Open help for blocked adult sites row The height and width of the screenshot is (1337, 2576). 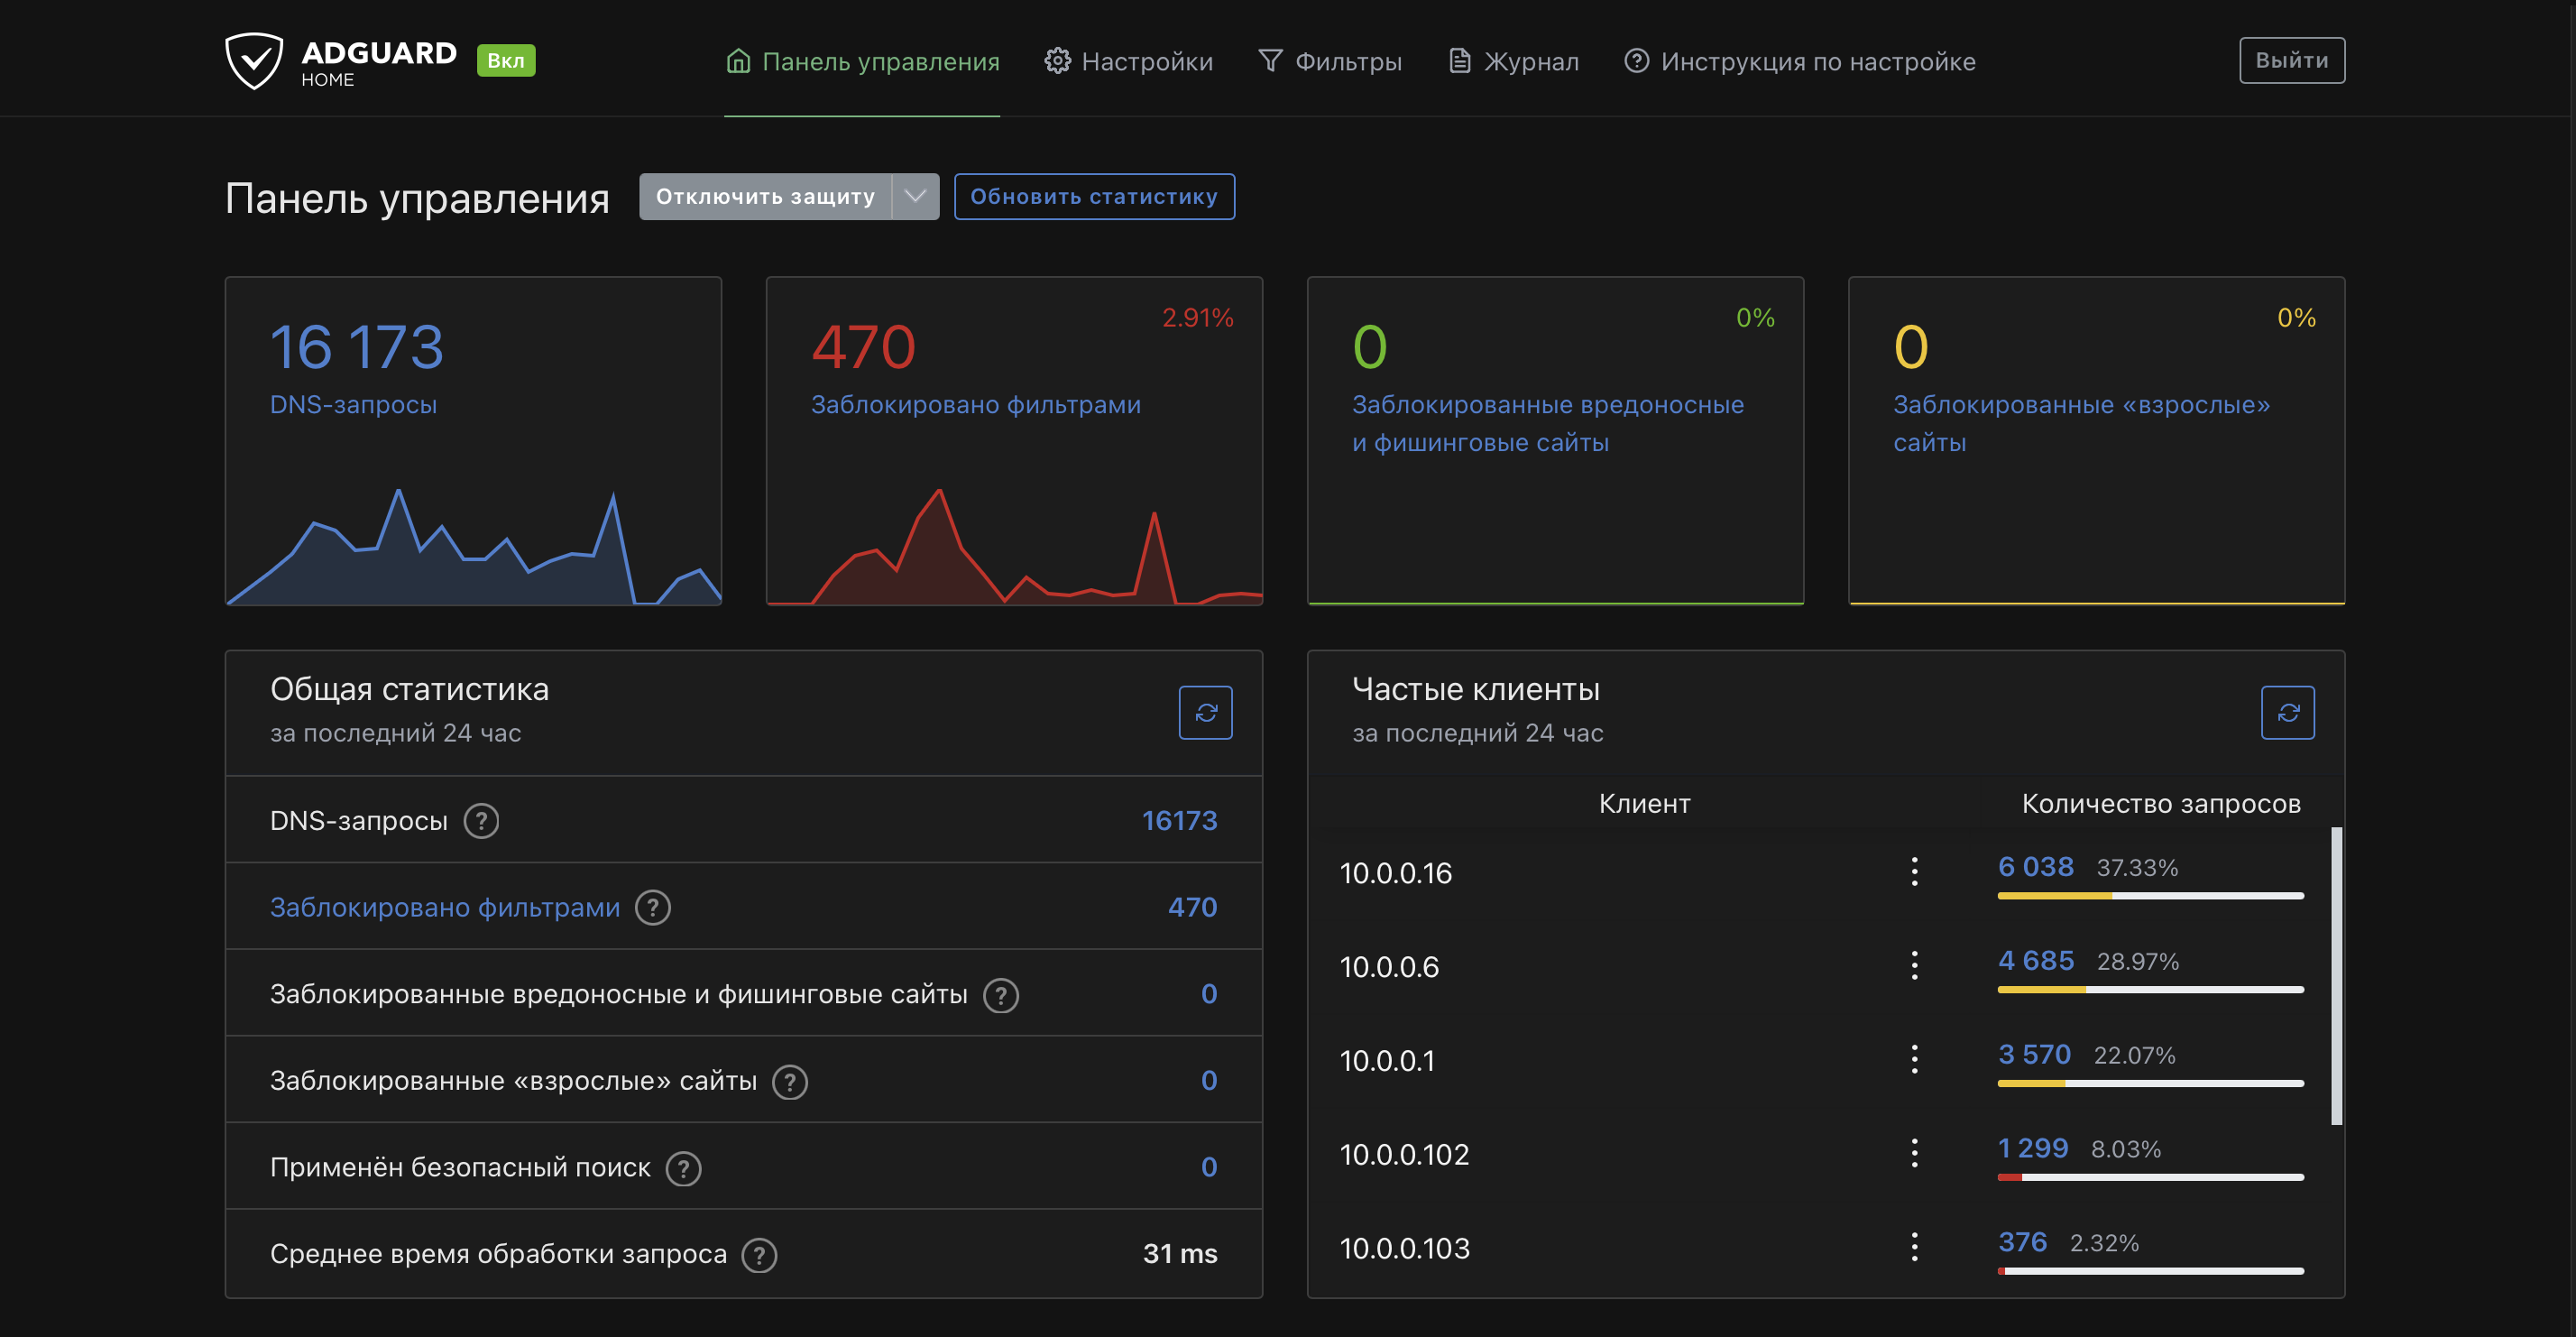(789, 1081)
